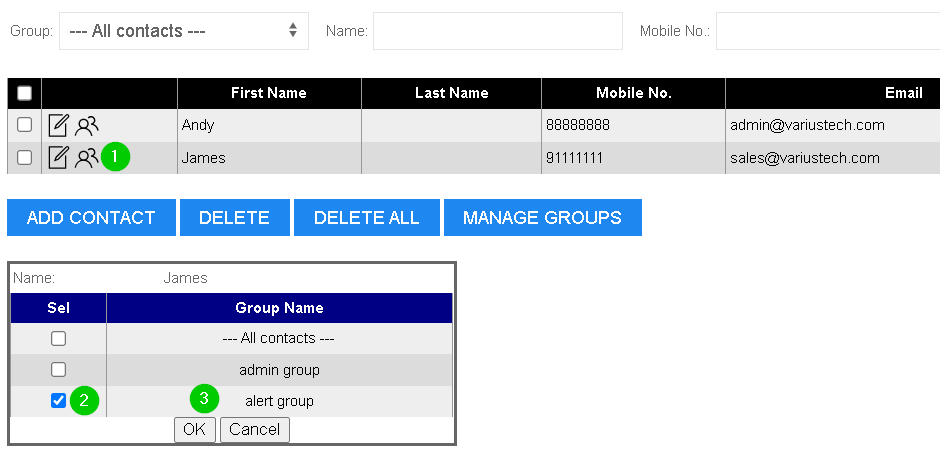
Task: Click the 'Sel' header in the dialog
Action: pos(58,308)
